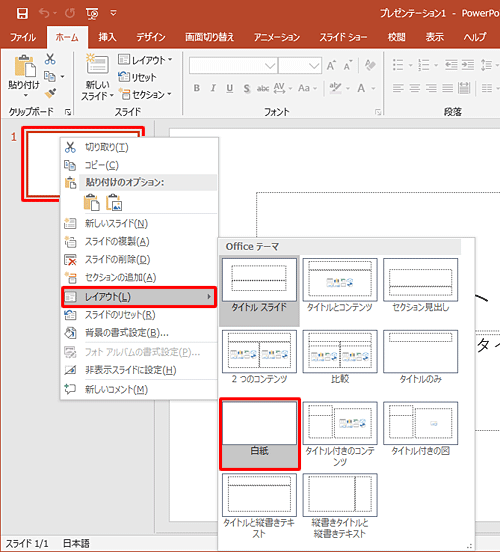Click the Numbering list icon
This screenshot has width=500, height=552.
point(424,65)
